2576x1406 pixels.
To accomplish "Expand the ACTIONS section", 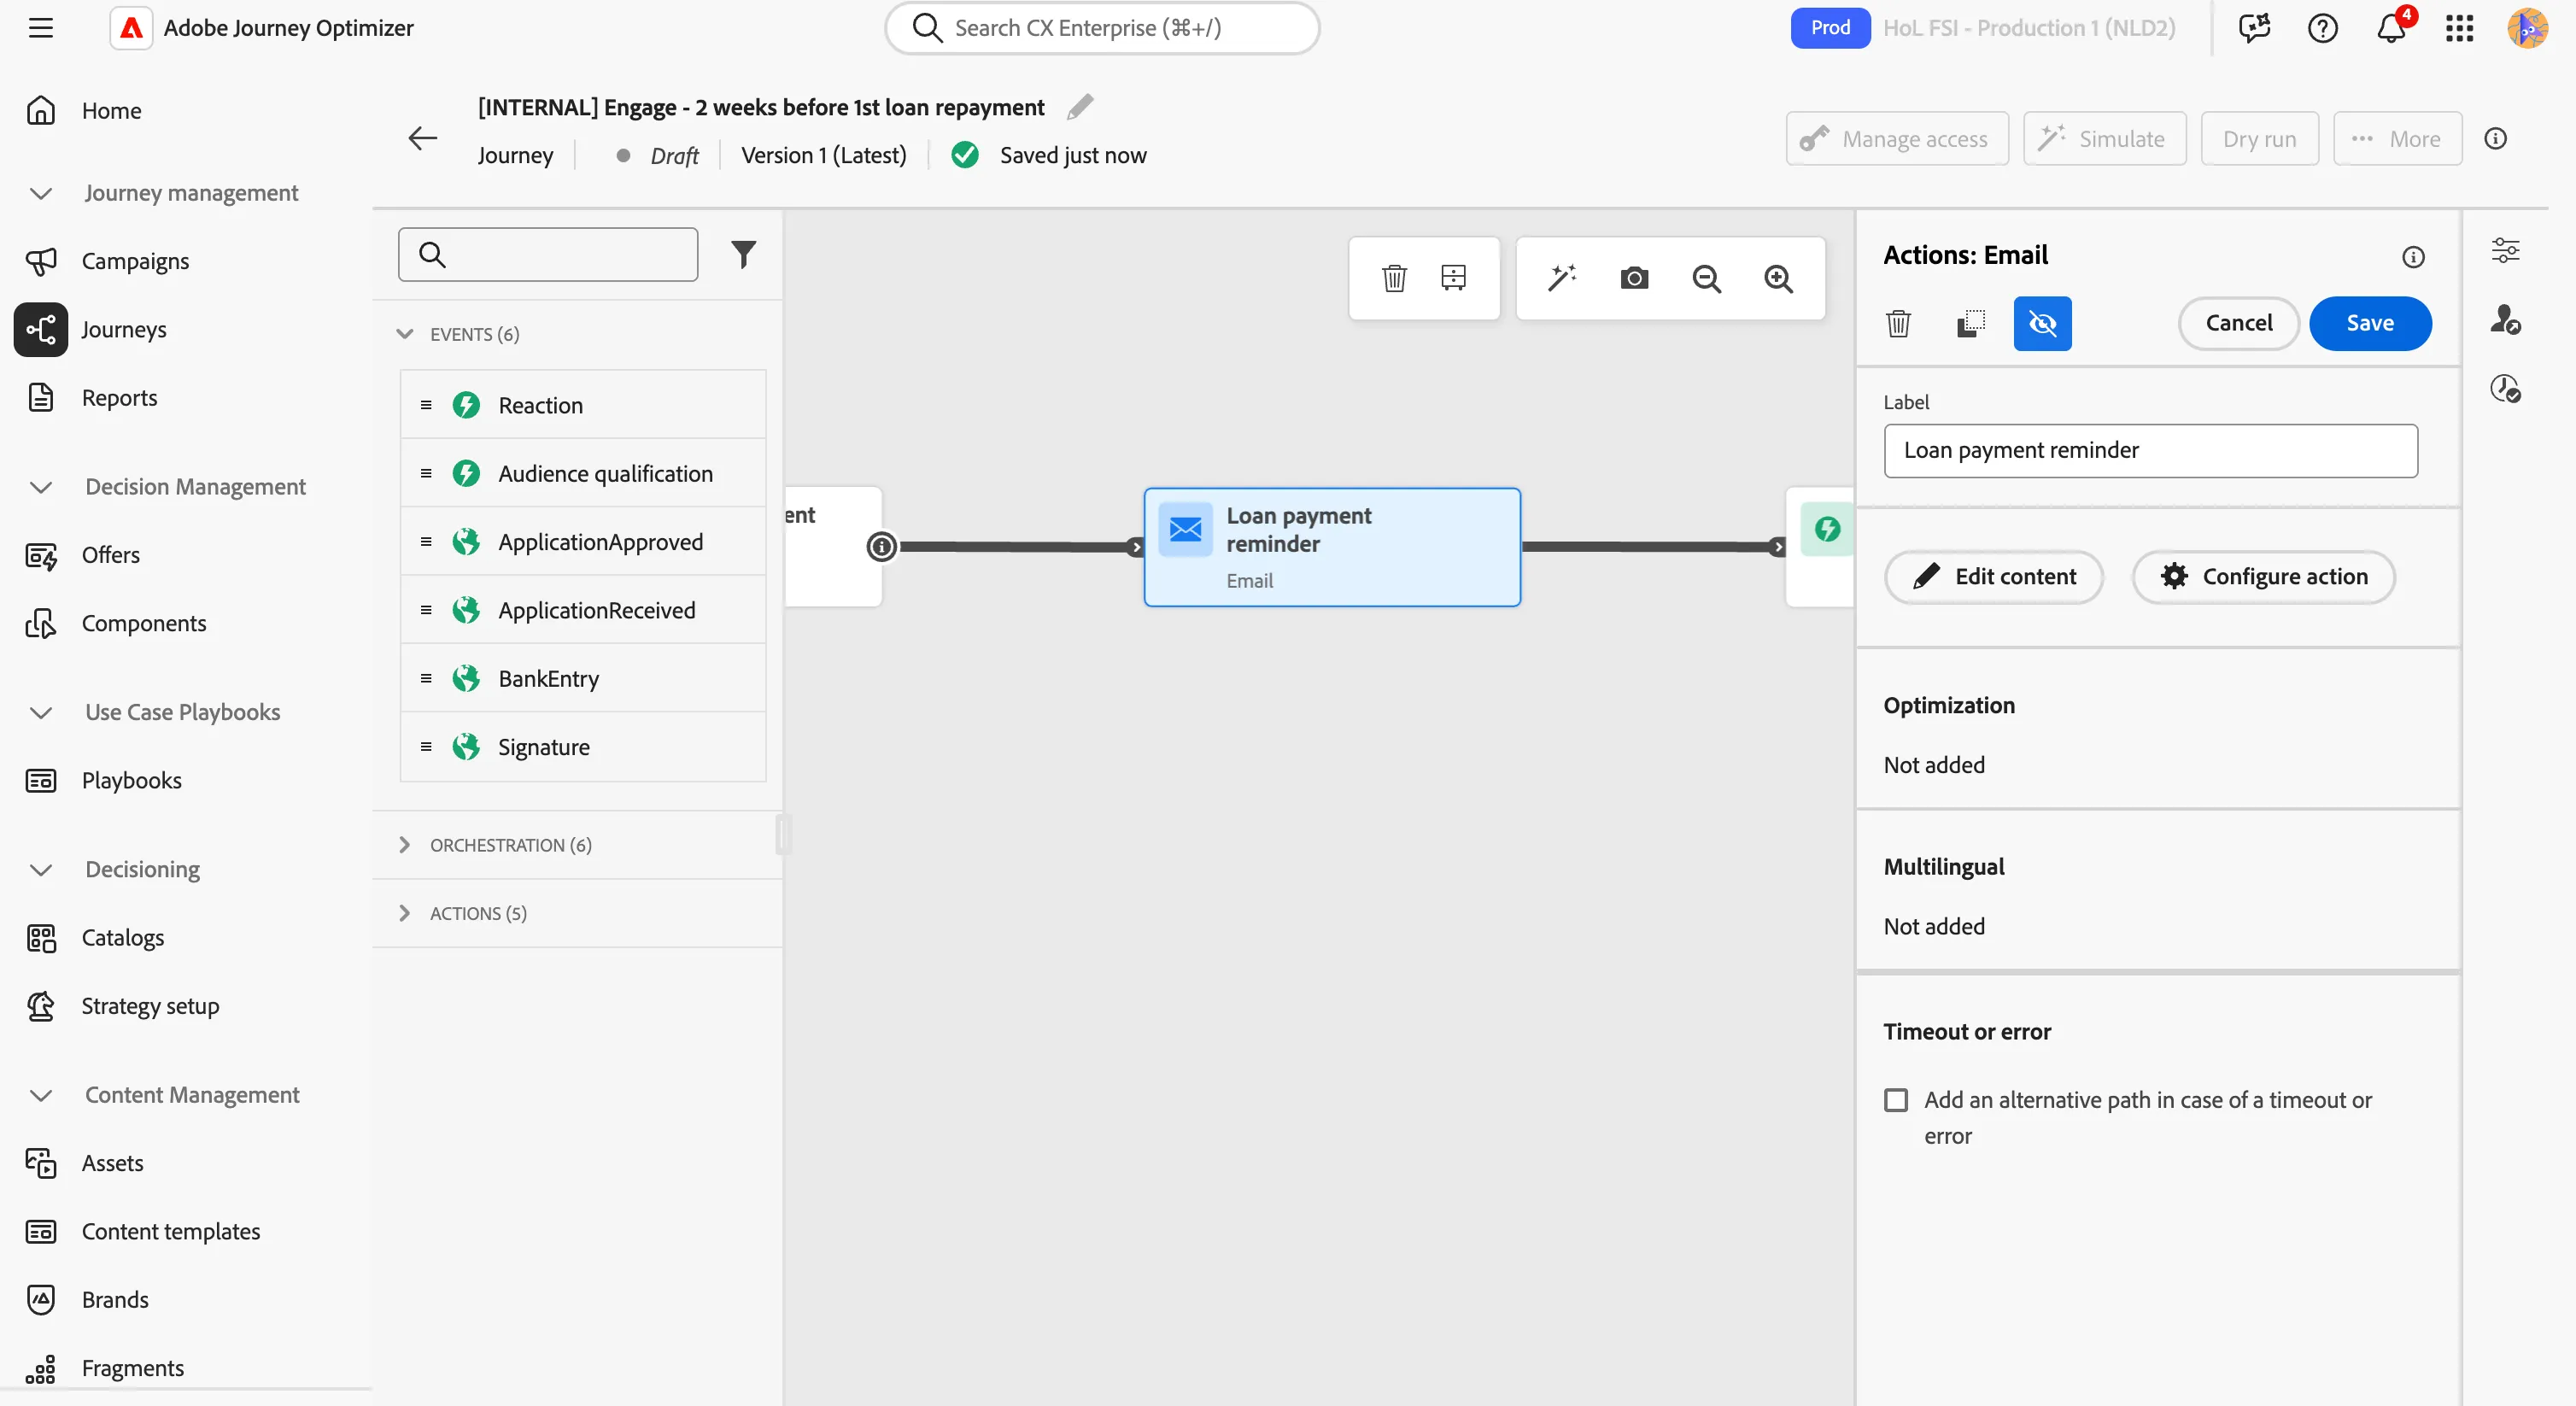I will [x=405, y=913].
